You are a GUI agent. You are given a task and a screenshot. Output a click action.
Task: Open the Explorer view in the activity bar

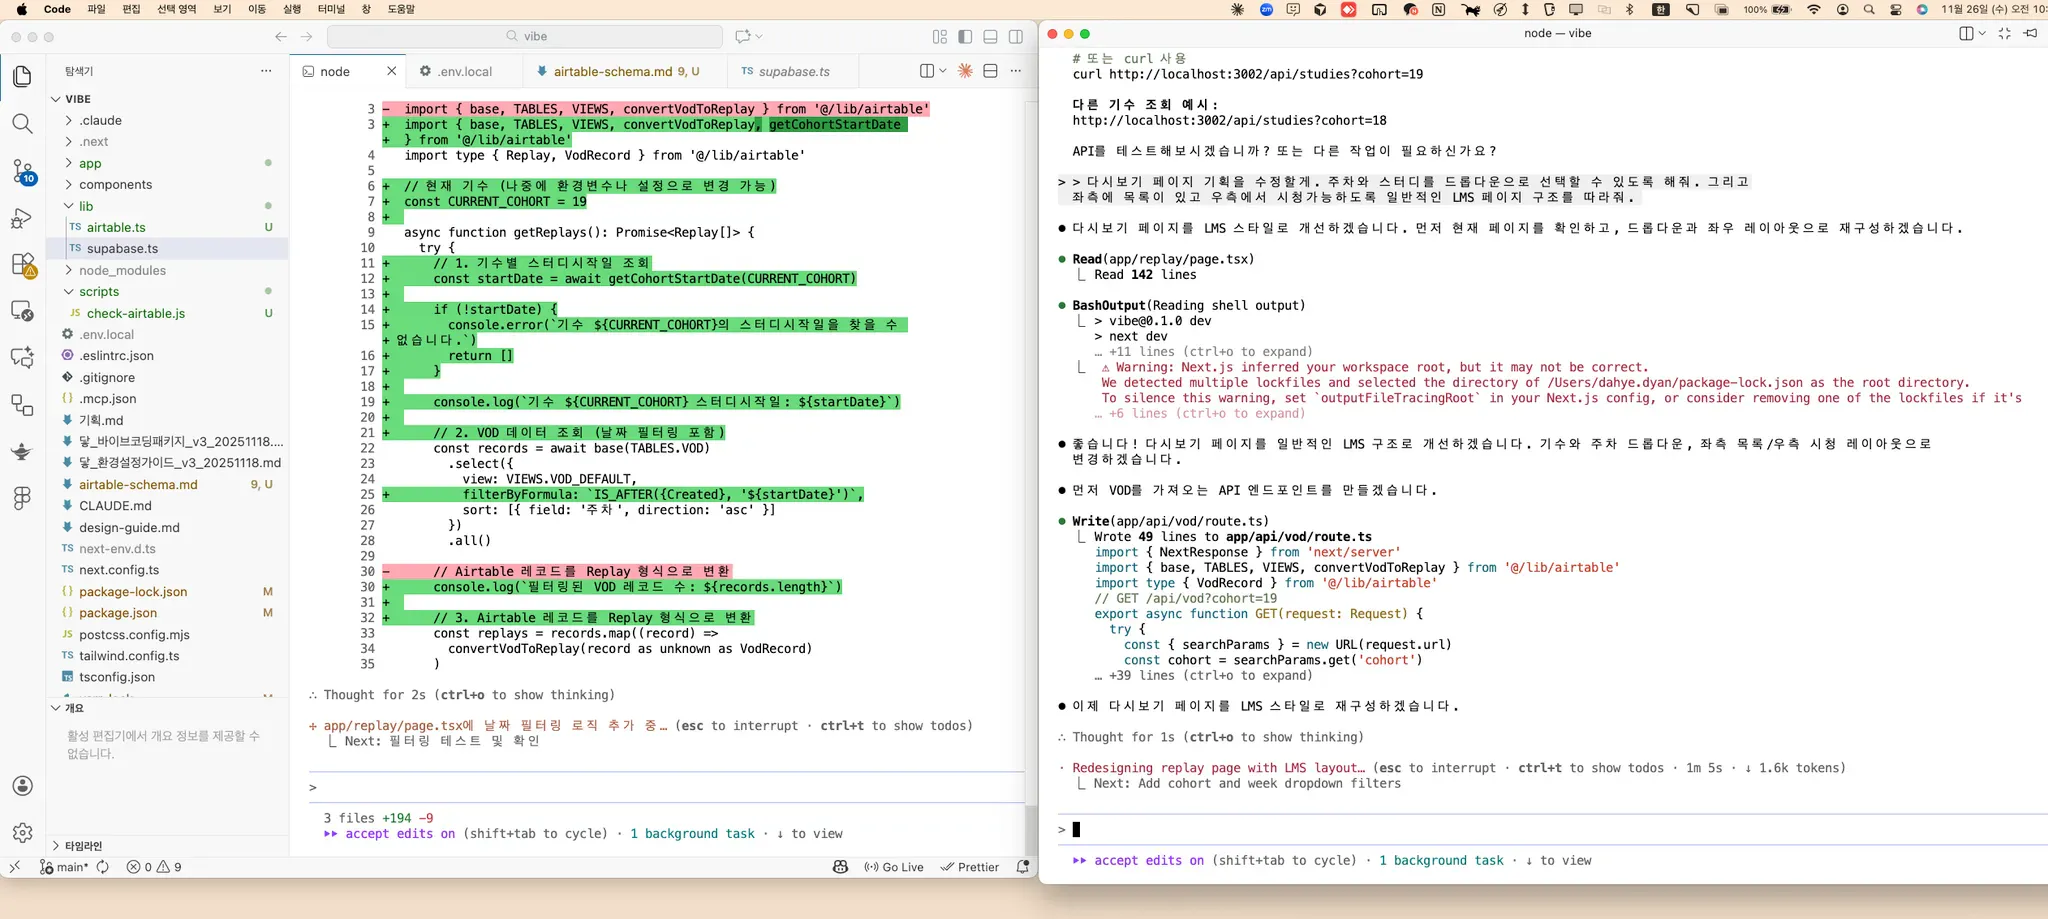click(22, 77)
